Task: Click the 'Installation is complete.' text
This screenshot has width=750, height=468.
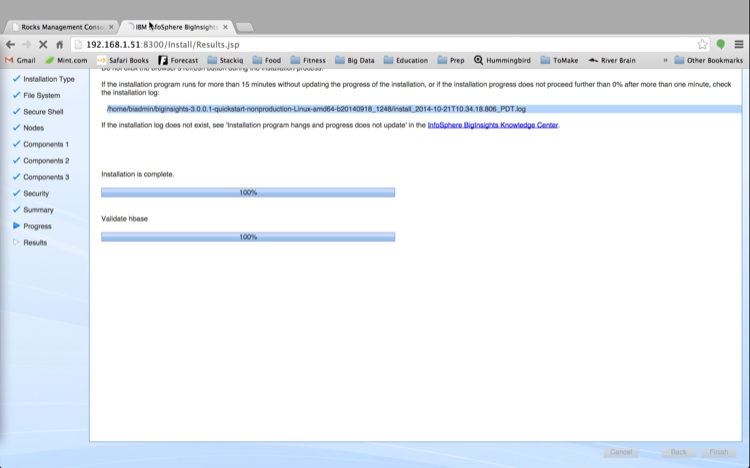Action: [138, 174]
